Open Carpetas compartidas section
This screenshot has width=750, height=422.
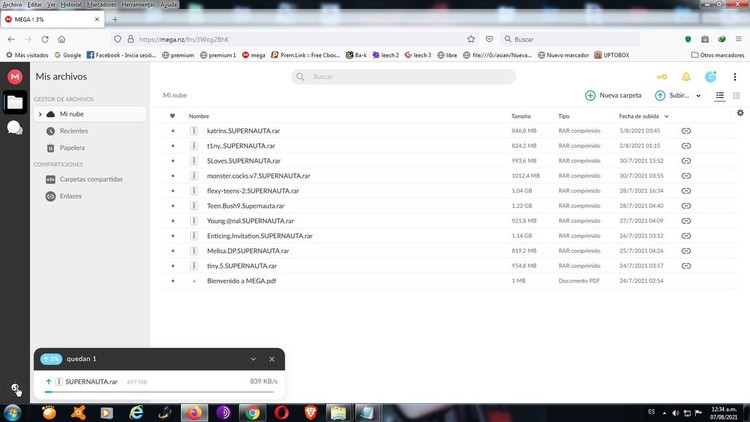90,179
